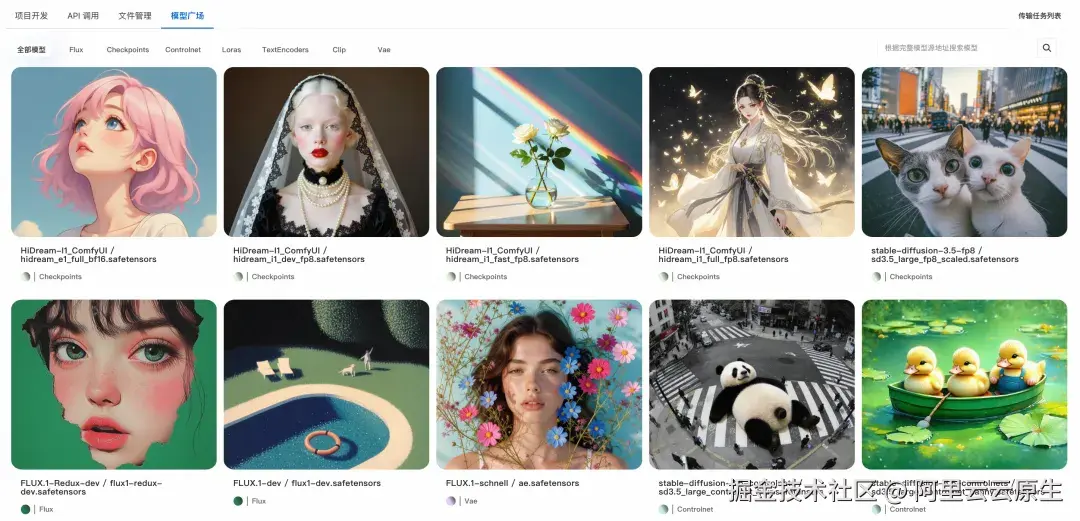Open 传输任务列表 link
This screenshot has width=1080, height=521.
click(x=1039, y=16)
